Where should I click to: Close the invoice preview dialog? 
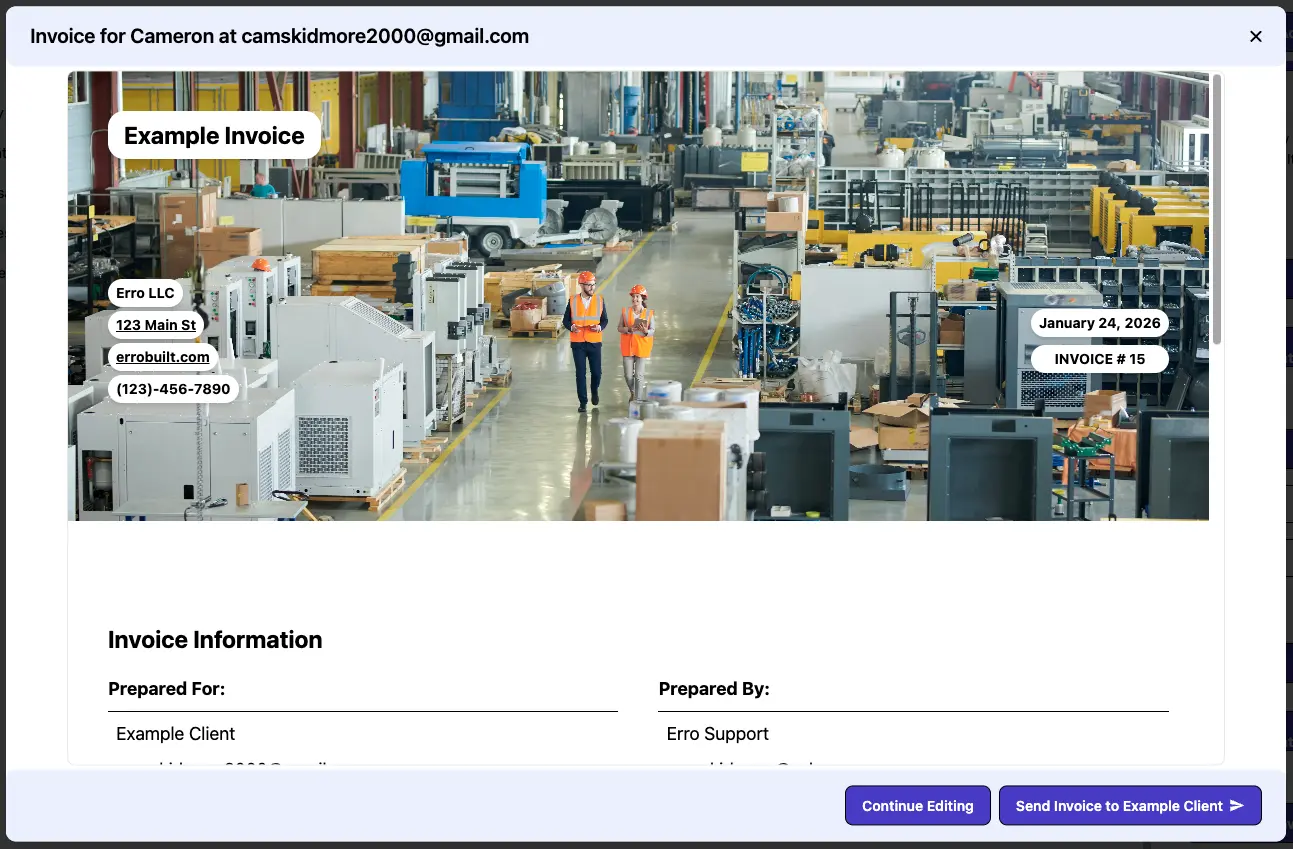point(1256,37)
